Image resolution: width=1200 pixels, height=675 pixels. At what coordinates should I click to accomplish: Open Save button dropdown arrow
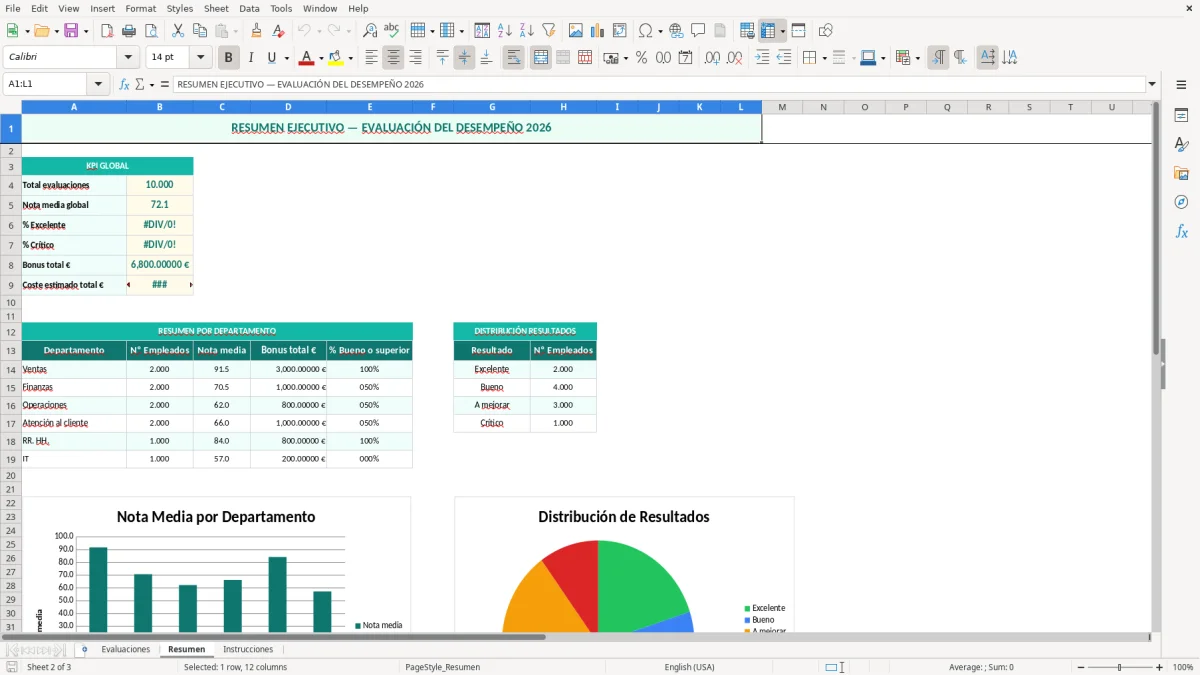click(x=86, y=31)
